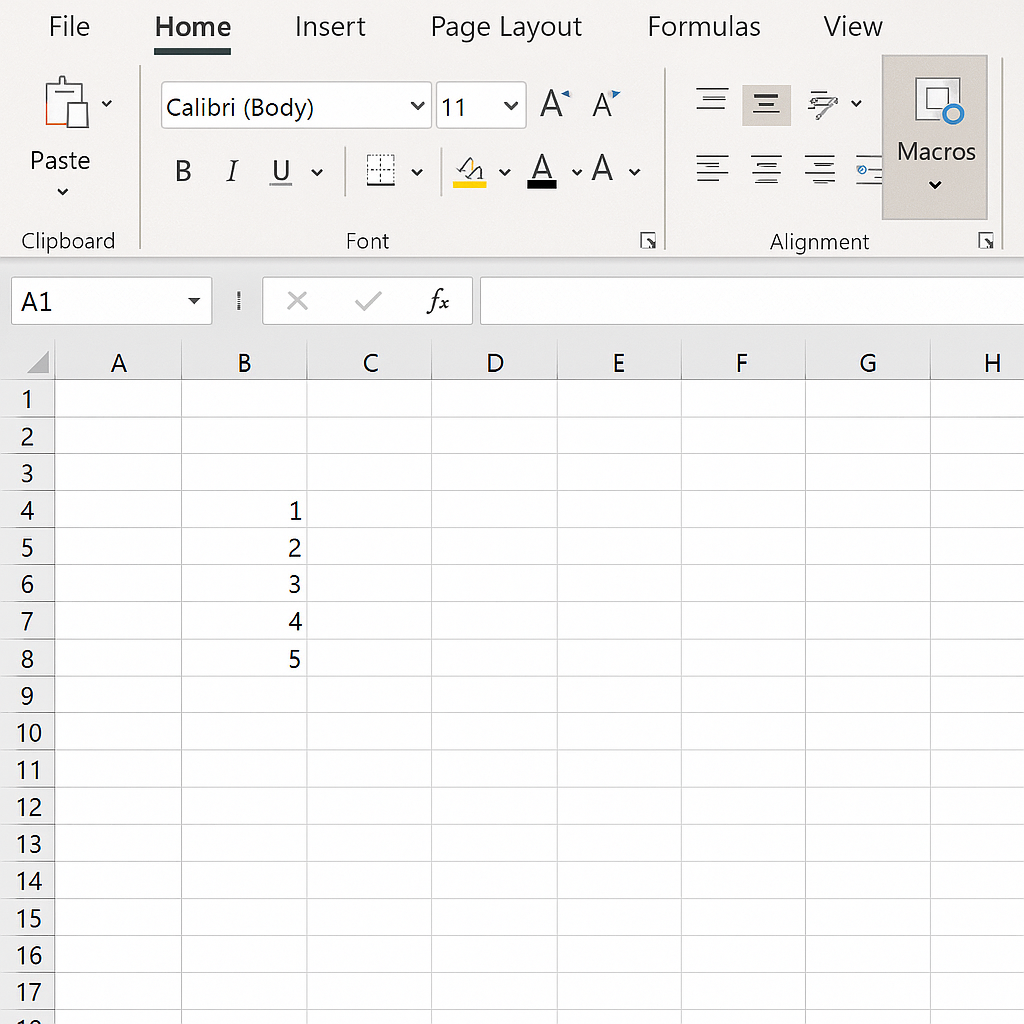Open the Alignment dialog launcher
This screenshot has width=1024, height=1024.
point(986,241)
